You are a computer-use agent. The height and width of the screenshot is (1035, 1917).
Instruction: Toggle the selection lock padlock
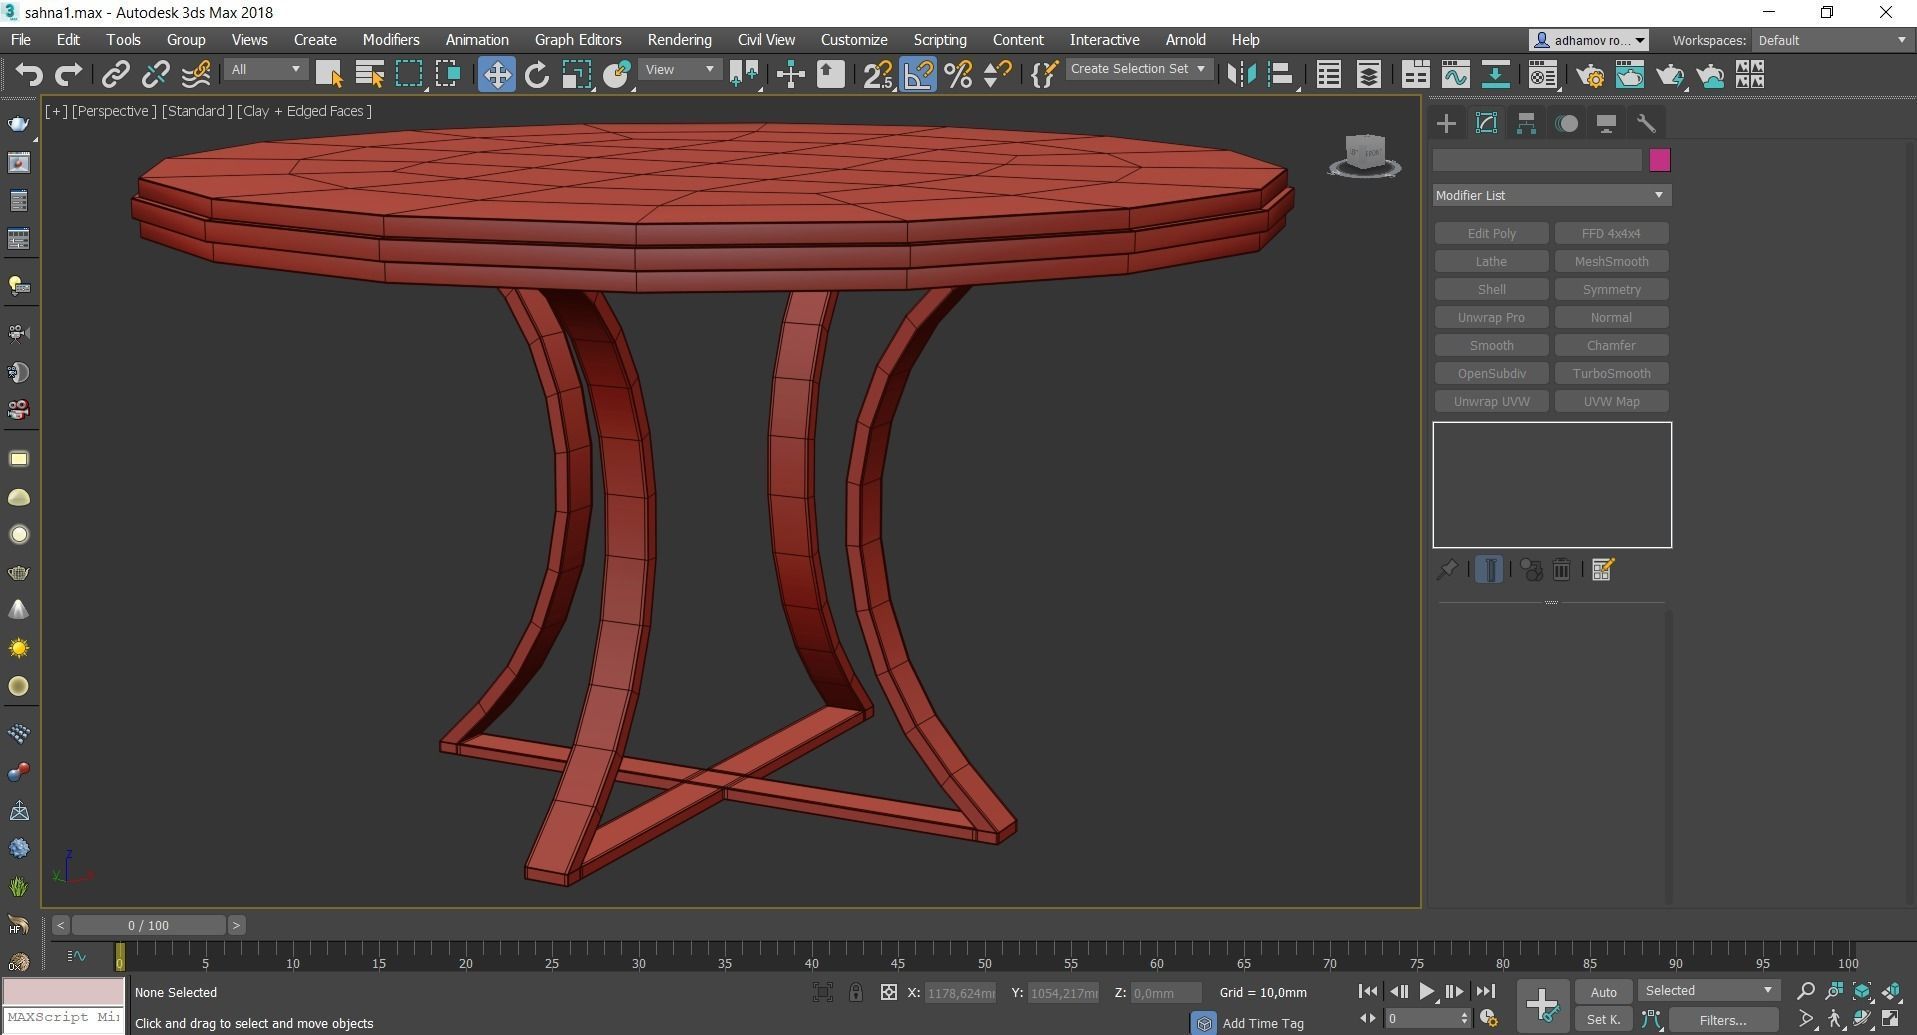tap(856, 992)
